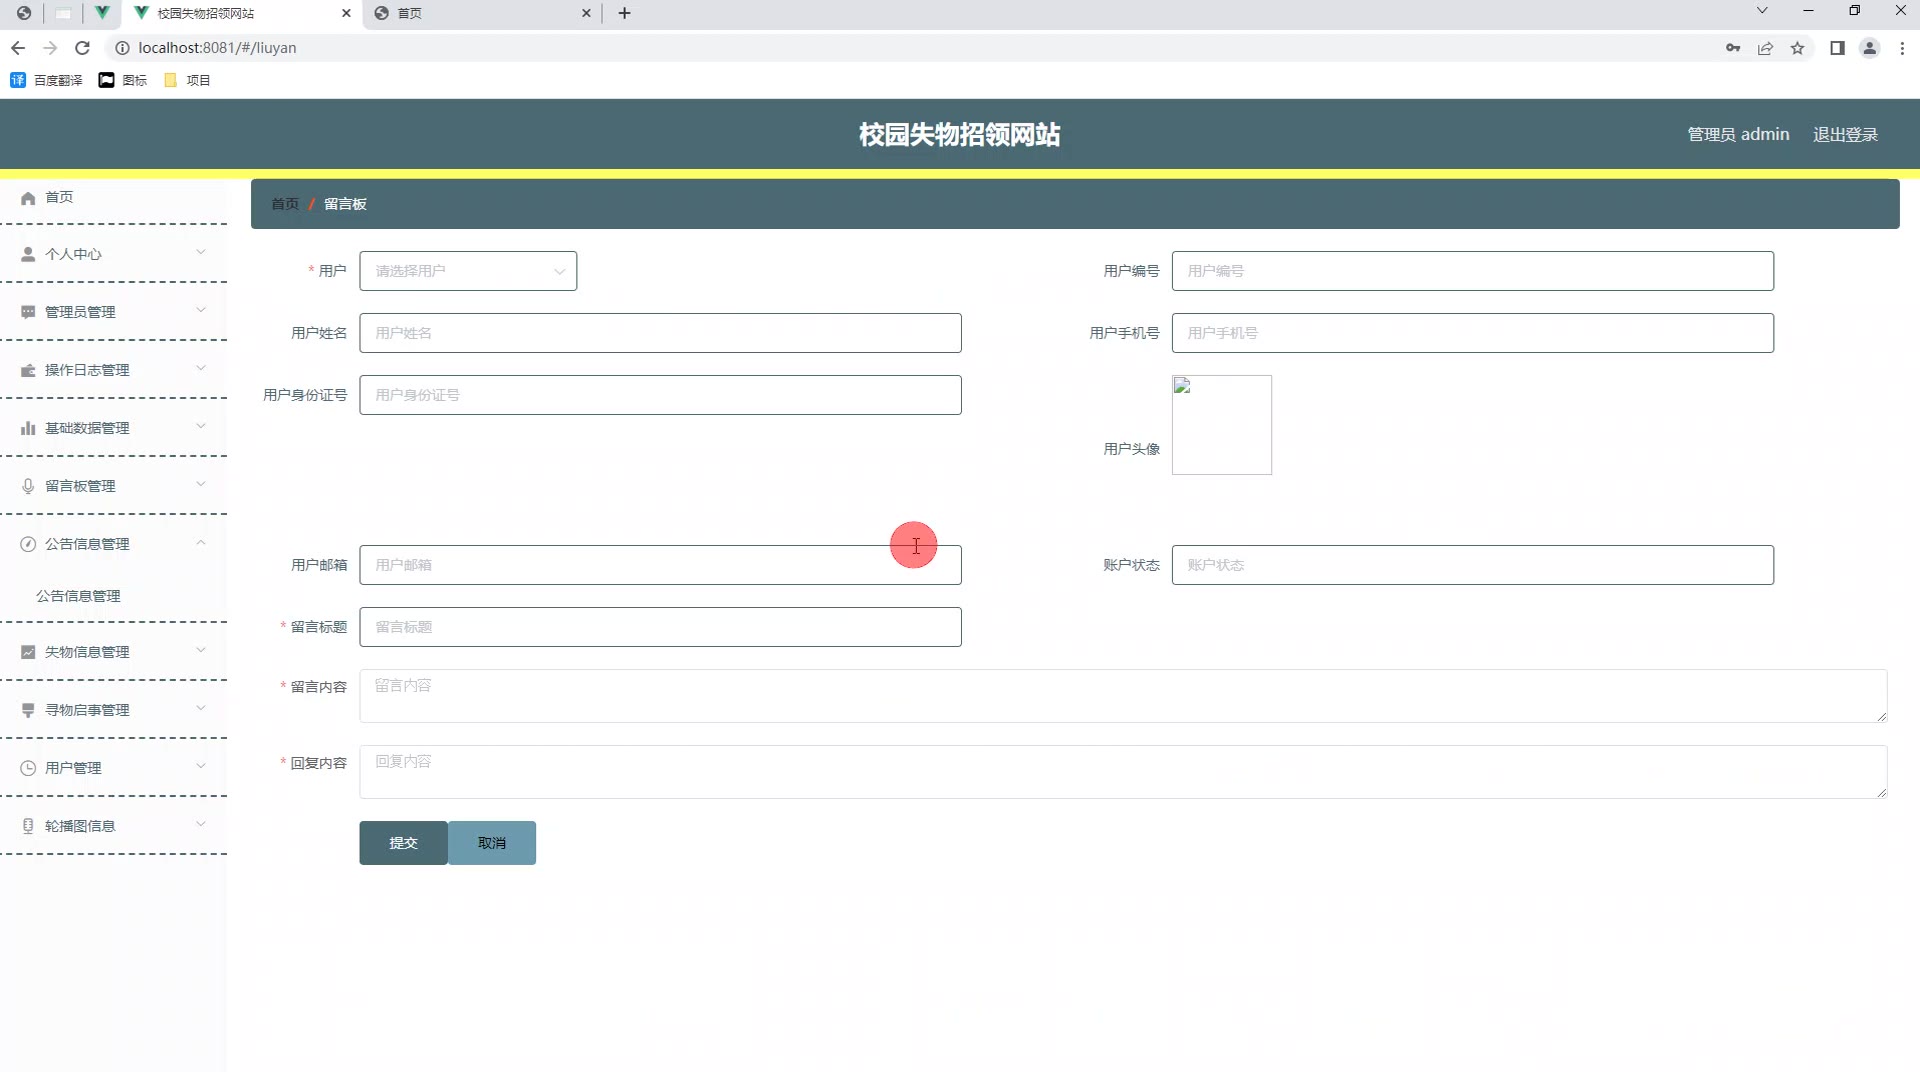Open the 项目 bookmarks folder
The height and width of the screenshot is (1072, 1920).
pyautogui.click(x=187, y=80)
